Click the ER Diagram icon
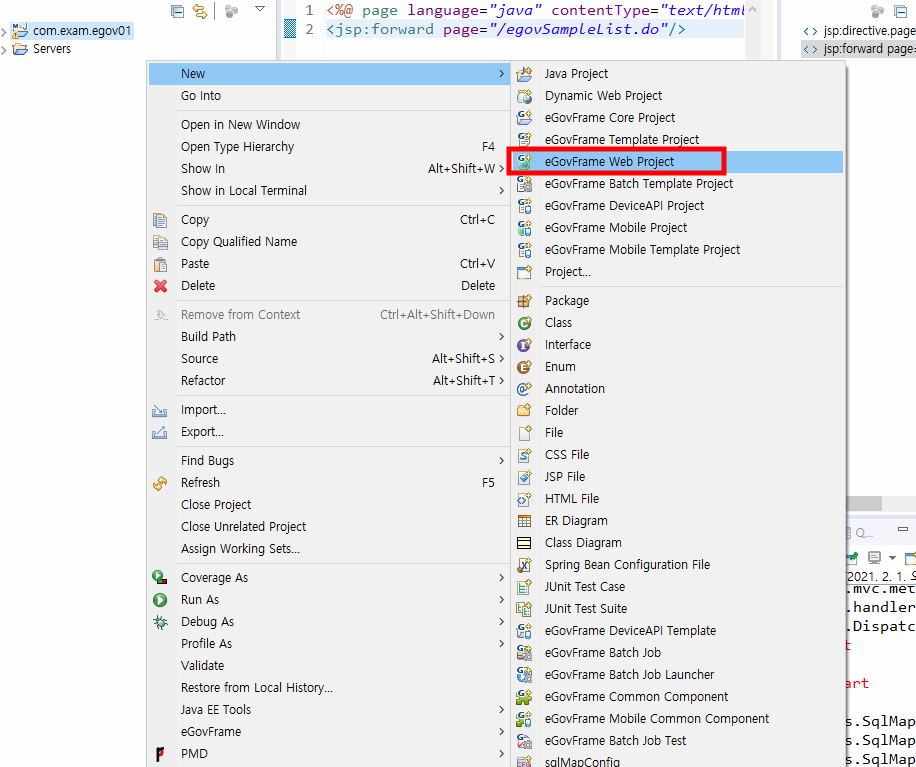The height and width of the screenshot is (767, 916). click(525, 520)
